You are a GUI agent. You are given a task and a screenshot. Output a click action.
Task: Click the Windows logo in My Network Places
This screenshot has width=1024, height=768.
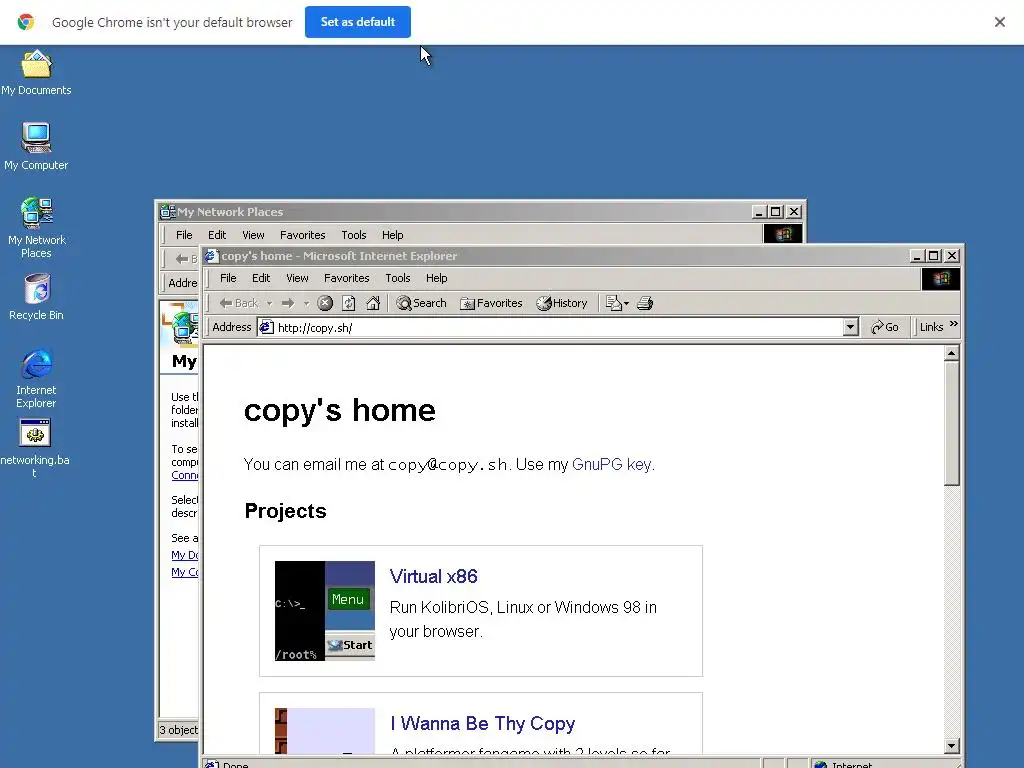click(782, 234)
